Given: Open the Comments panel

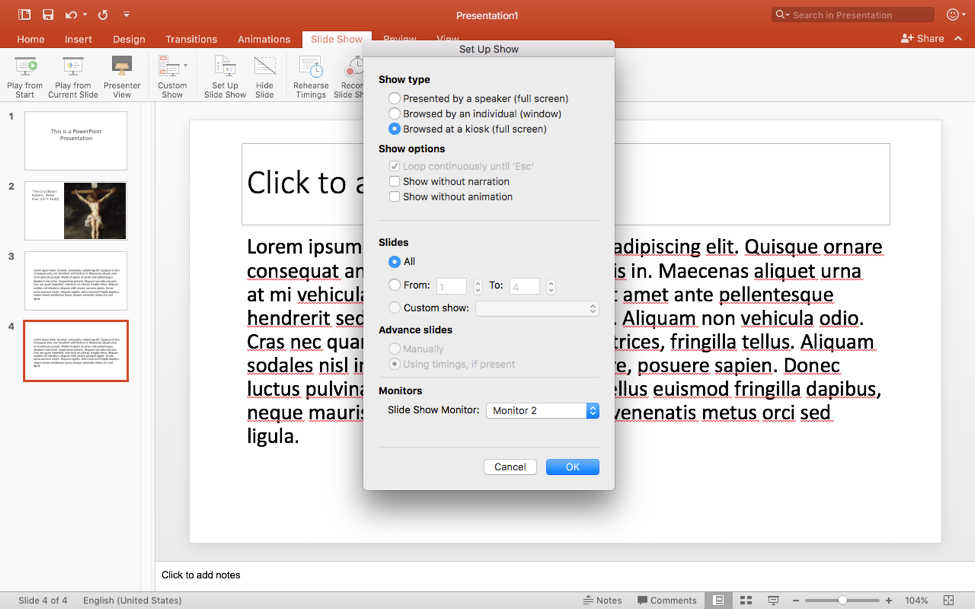Looking at the screenshot, I should (666, 600).
